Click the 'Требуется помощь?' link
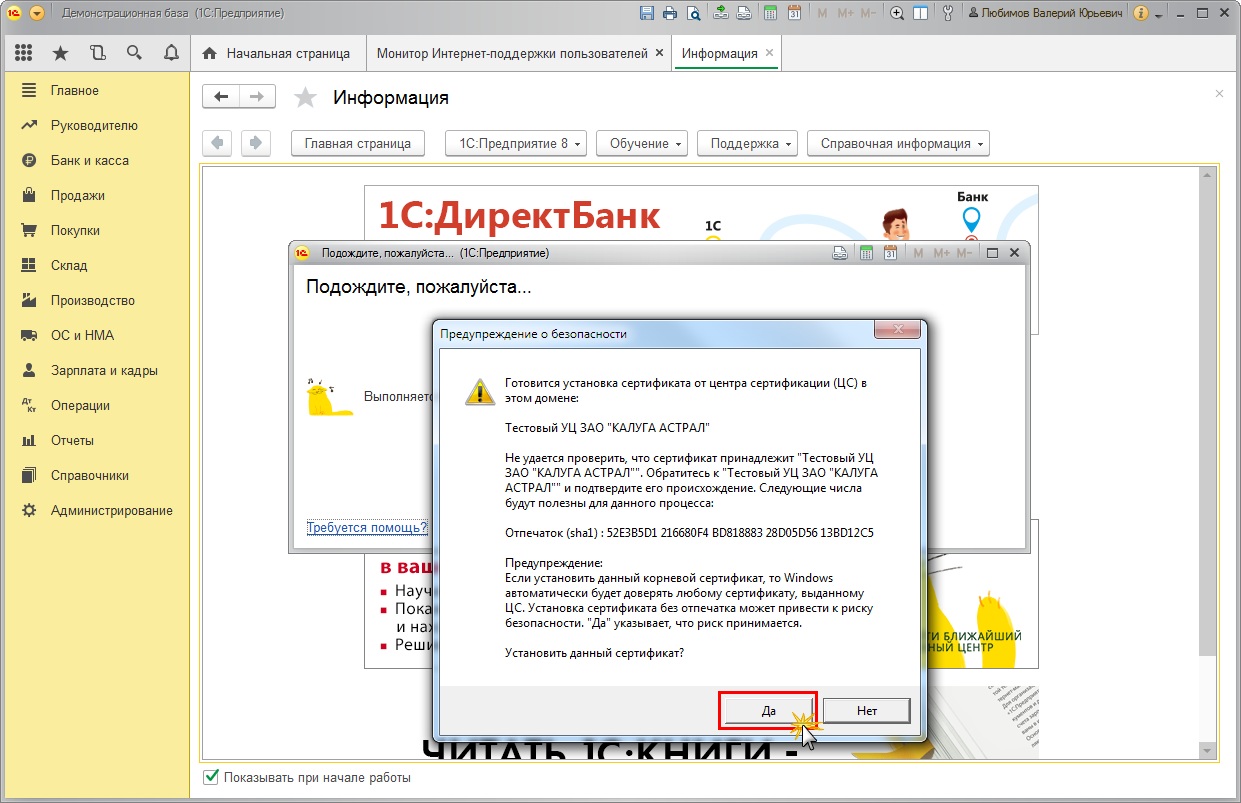The height and width of the screenshot is (803, 1241). click(x=367, y=527)
